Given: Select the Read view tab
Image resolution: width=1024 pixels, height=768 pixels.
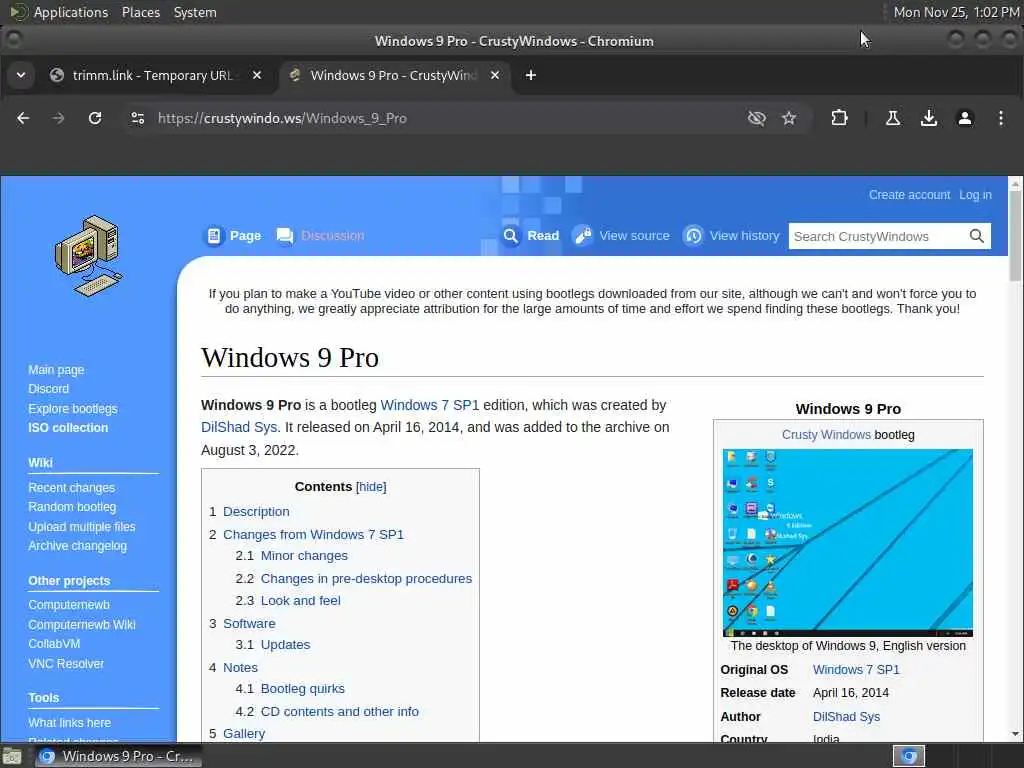Looking at the screenshot, I should [x=531, y=236].
